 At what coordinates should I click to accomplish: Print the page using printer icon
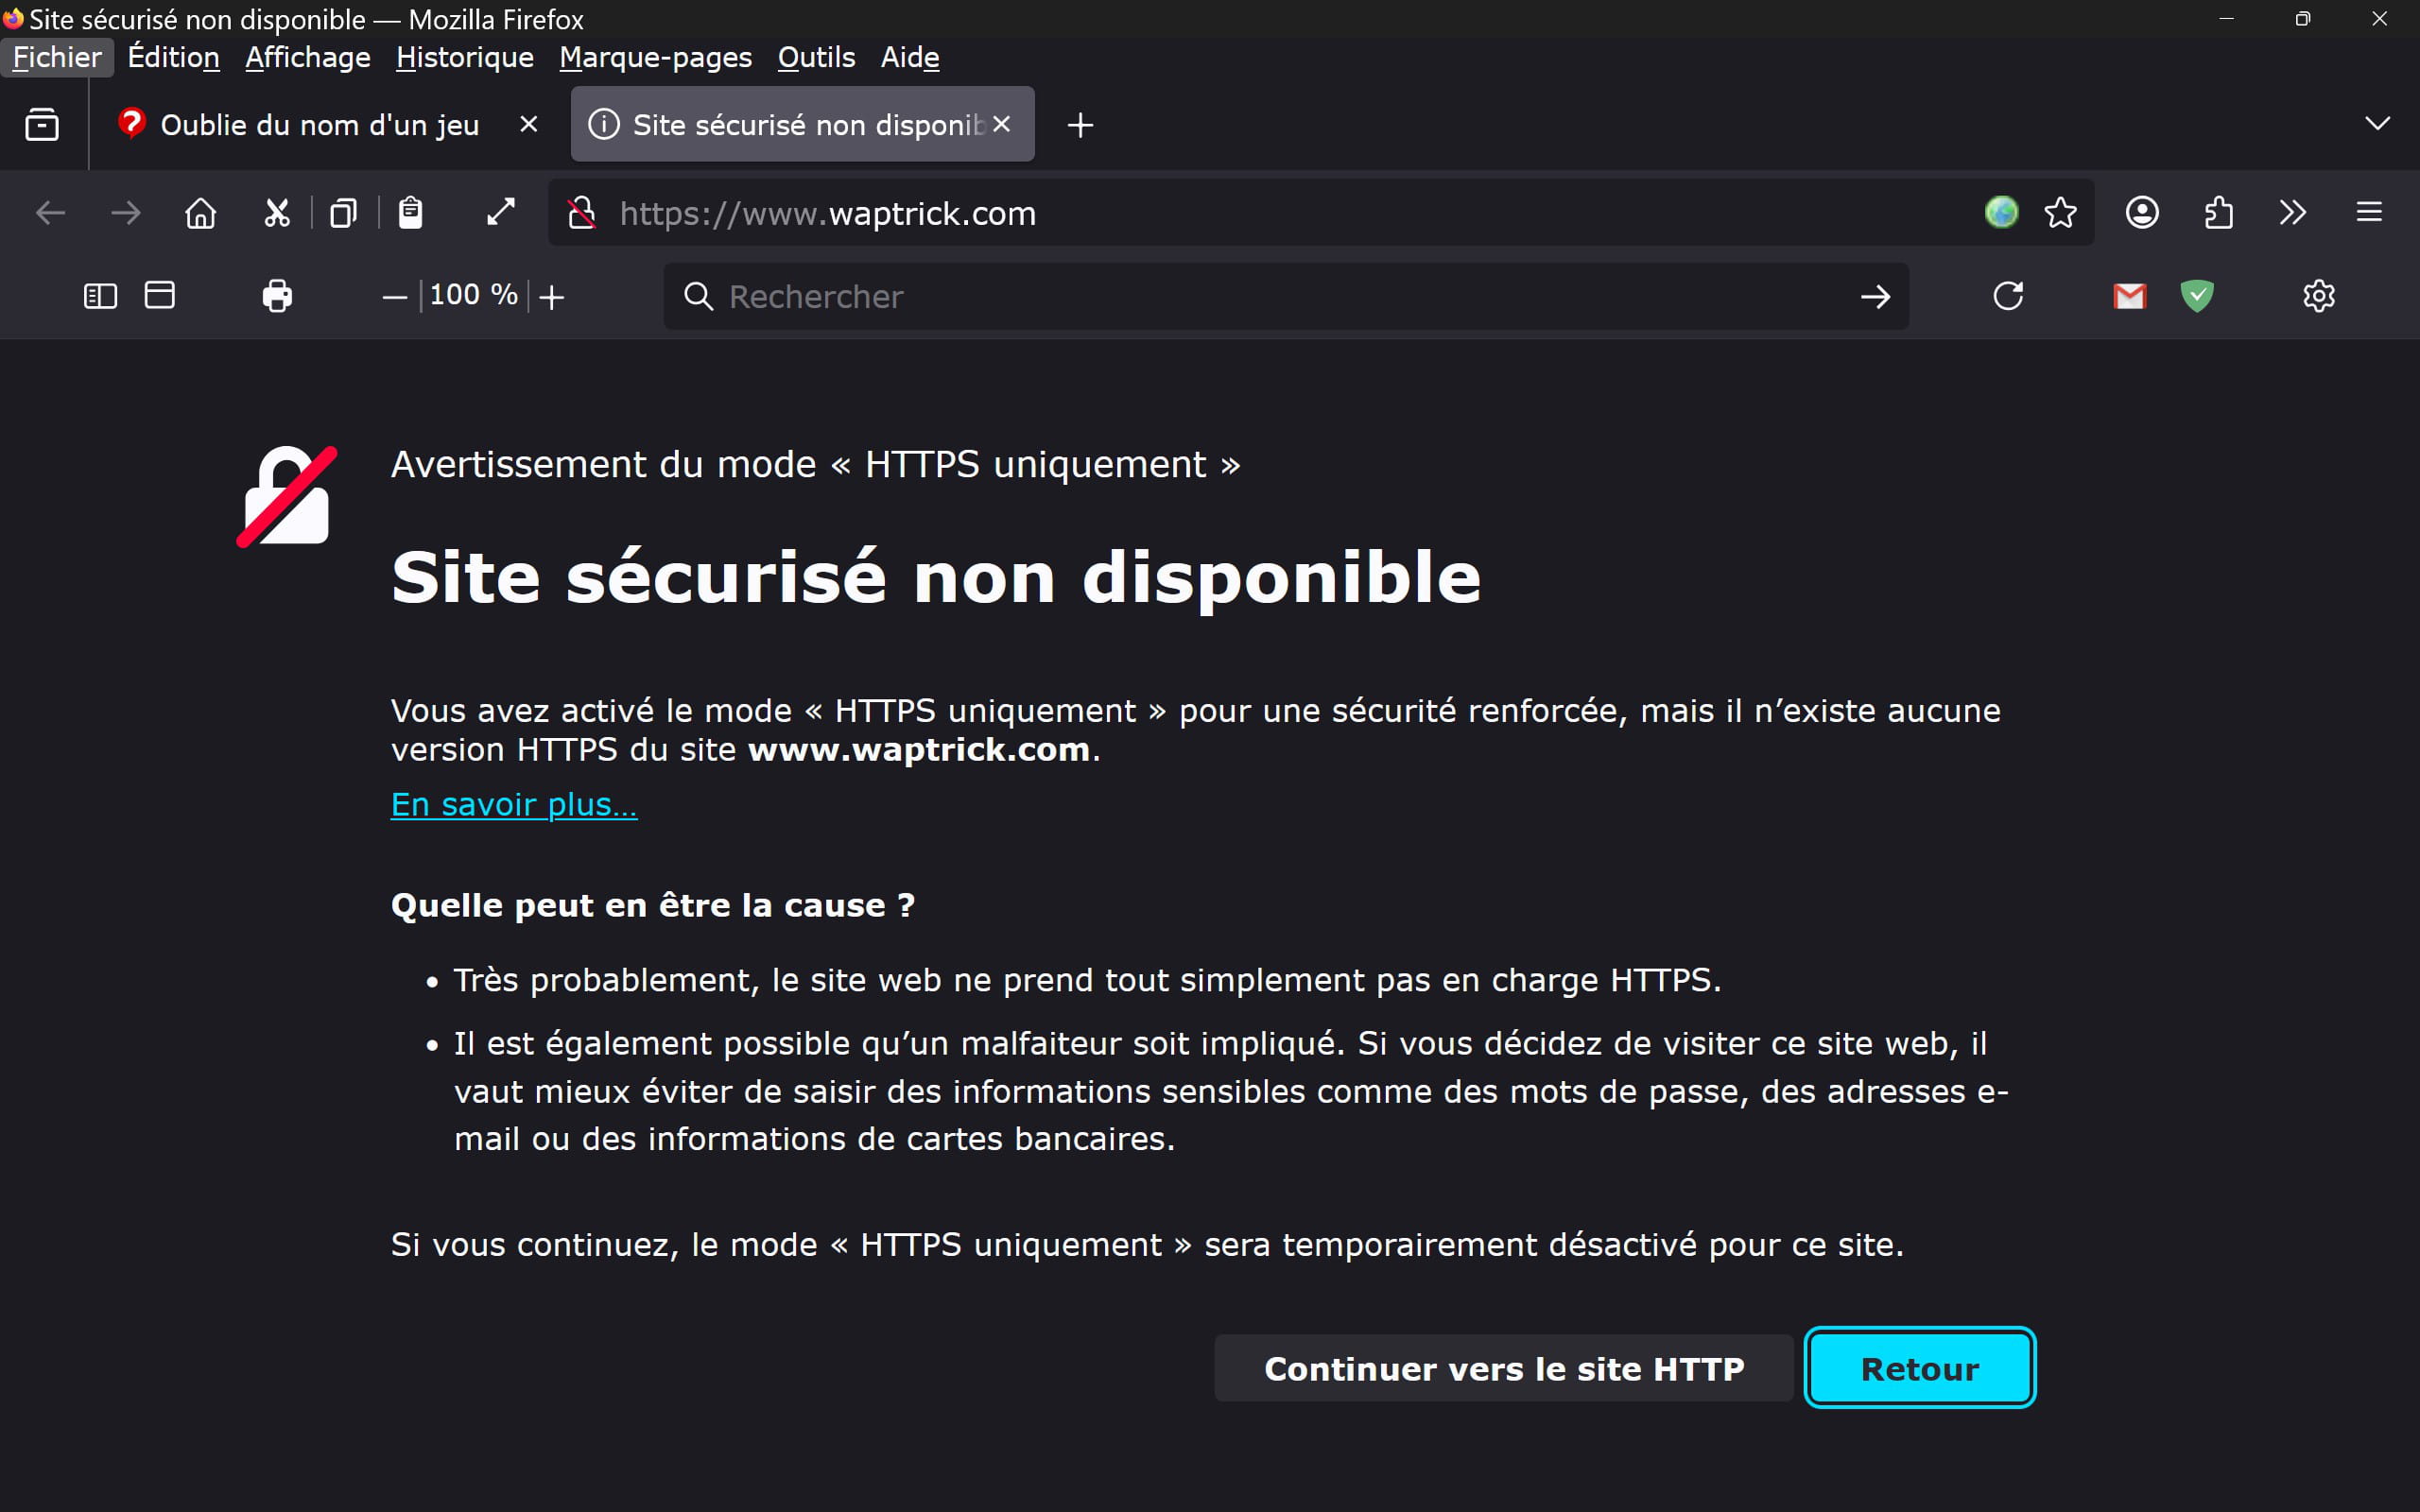(277, 296)
